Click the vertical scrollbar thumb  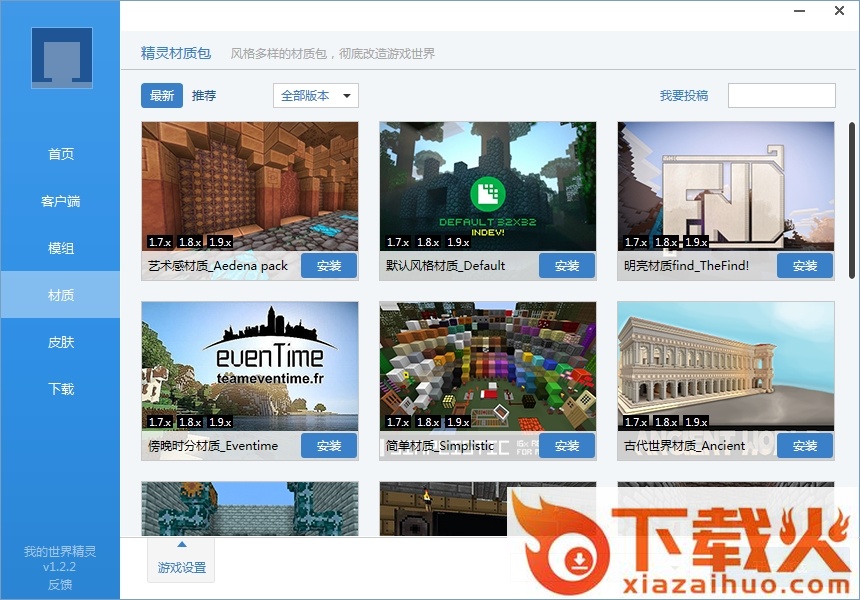(852, 200)
